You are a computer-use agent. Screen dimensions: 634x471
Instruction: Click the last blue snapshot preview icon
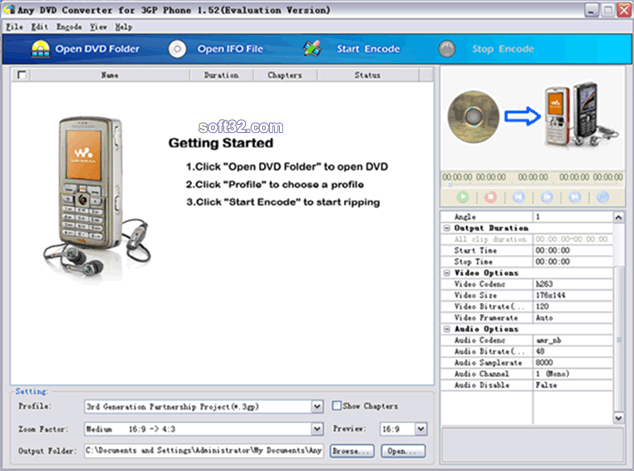[602, 197]
